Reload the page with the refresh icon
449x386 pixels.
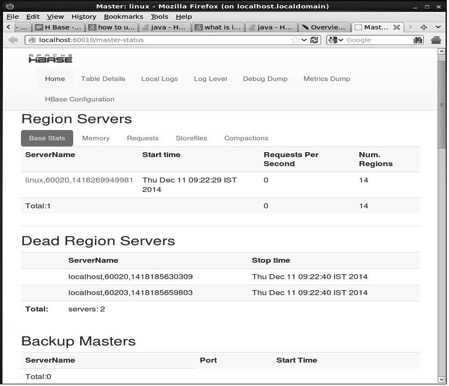[x=314, y=40]
